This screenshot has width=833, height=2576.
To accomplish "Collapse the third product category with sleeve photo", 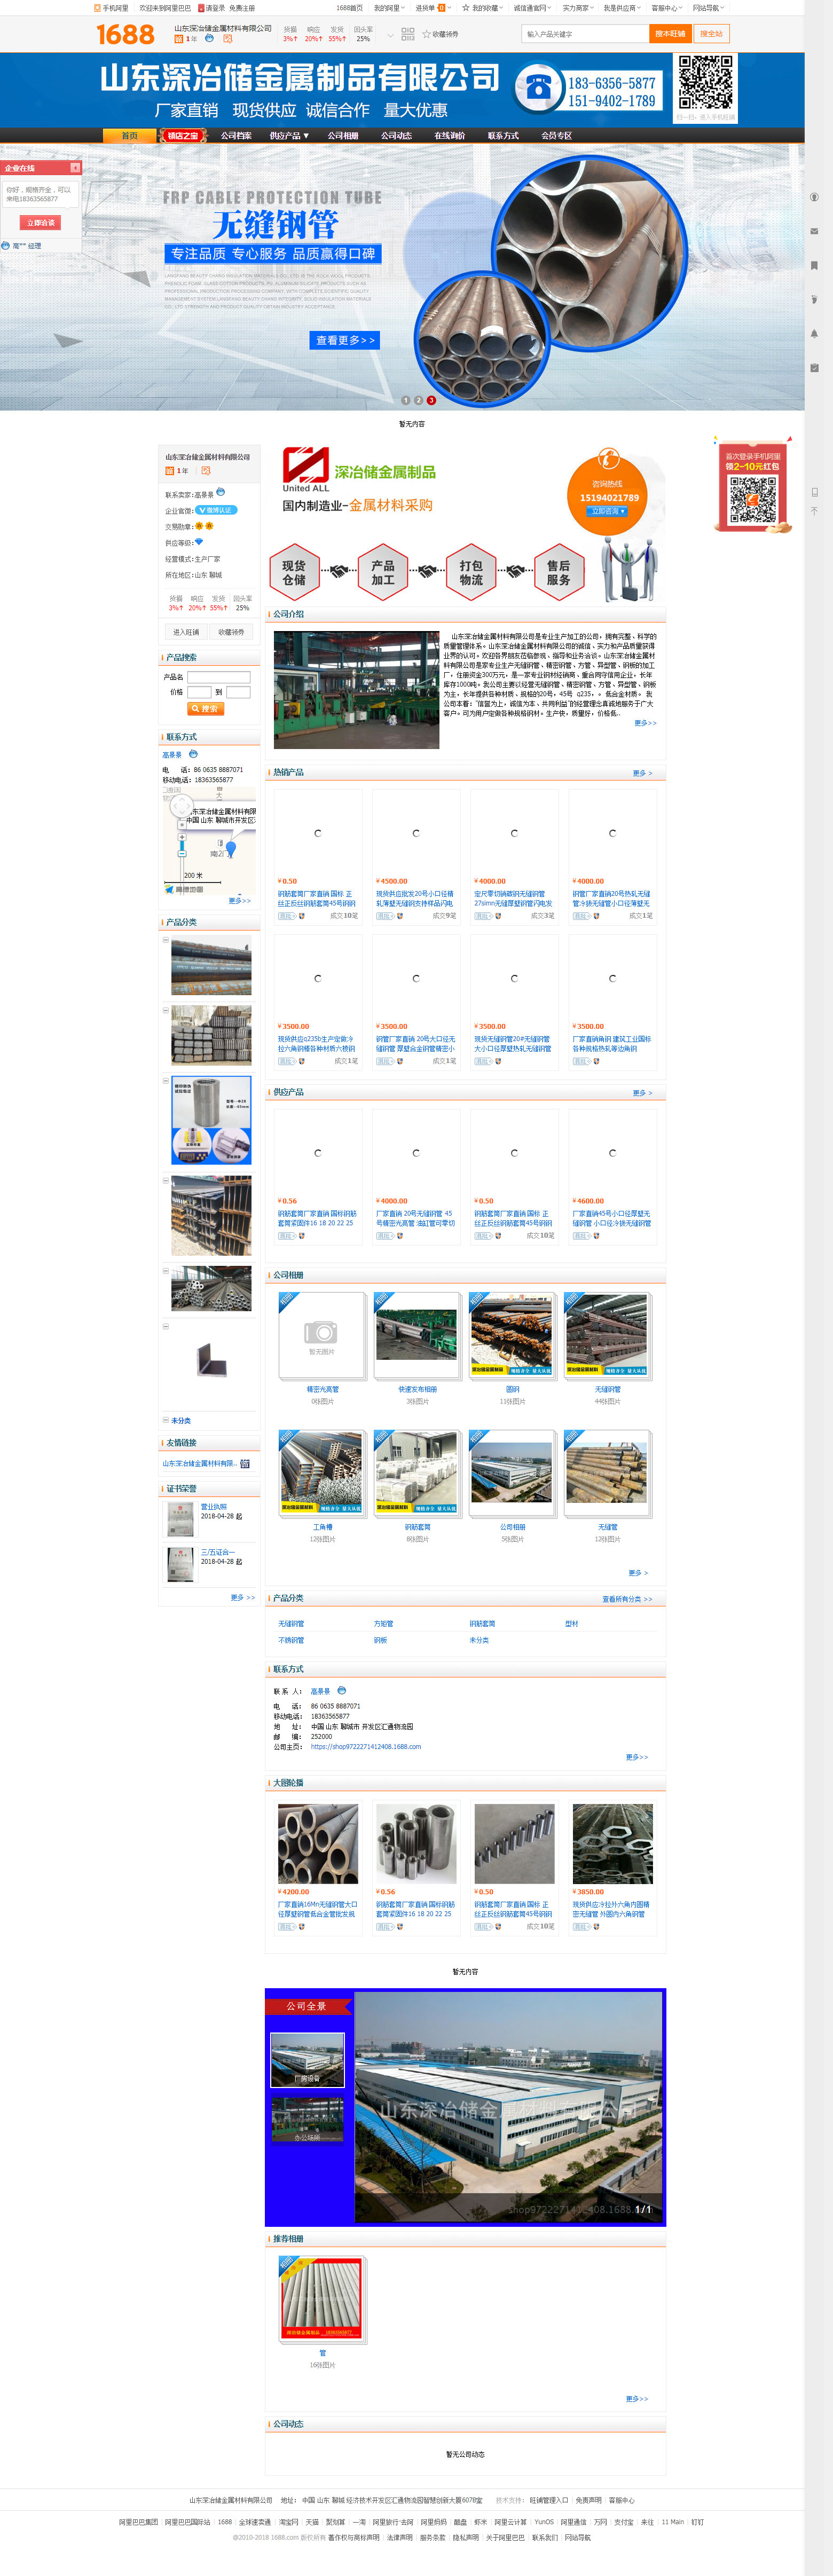I will pos(166,1081).
